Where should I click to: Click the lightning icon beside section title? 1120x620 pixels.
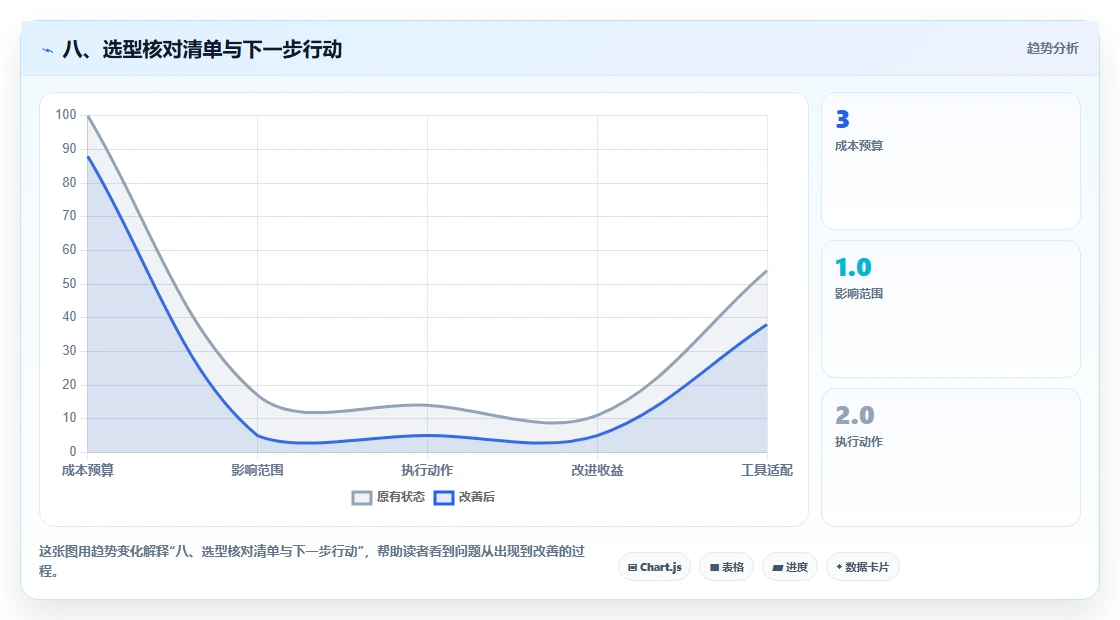click(x=48, y=50)
